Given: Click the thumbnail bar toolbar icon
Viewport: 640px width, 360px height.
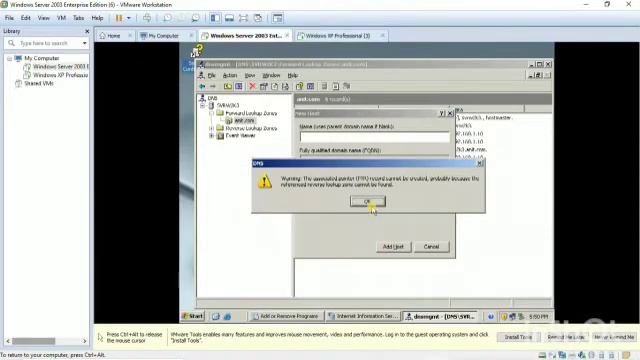Looking at the screenshot, I should 229,18.
